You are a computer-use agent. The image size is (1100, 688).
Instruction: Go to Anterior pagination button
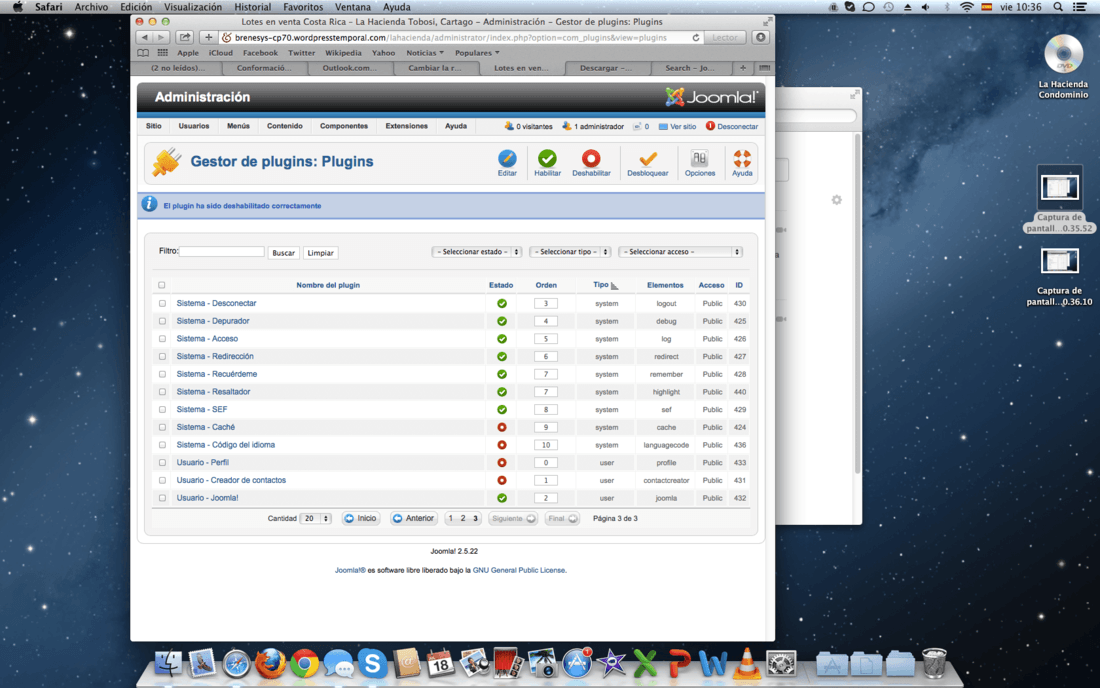[413, 518]
